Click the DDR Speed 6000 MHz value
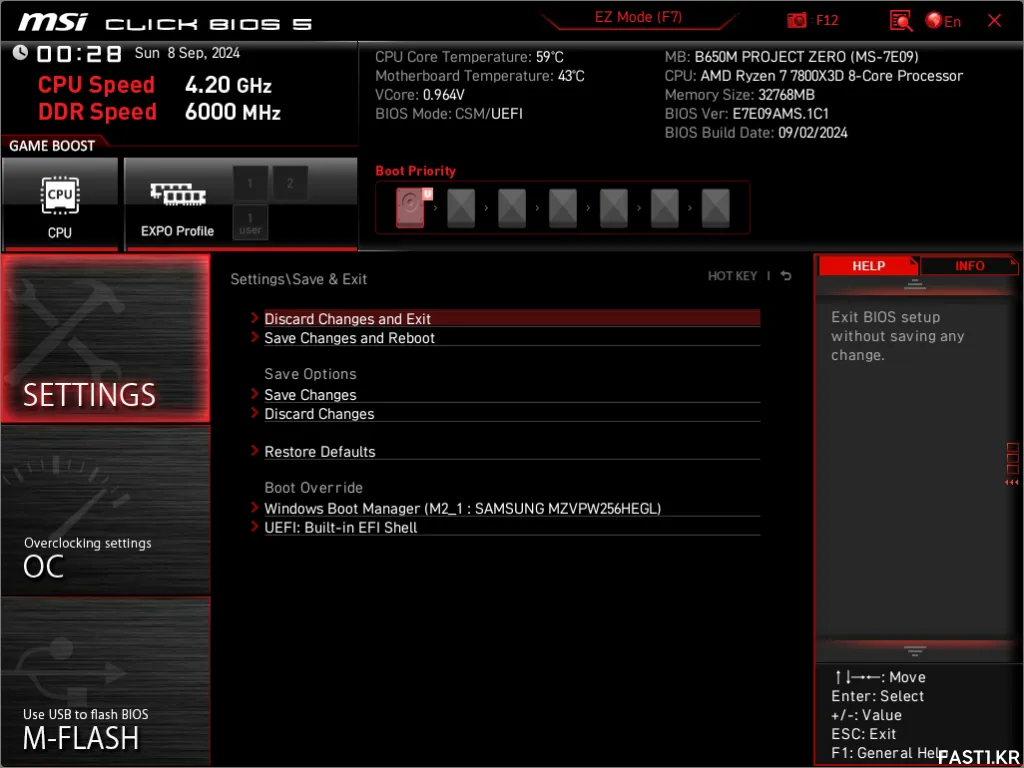This screenshot has width=1024, height=768. tap(232, 112)
